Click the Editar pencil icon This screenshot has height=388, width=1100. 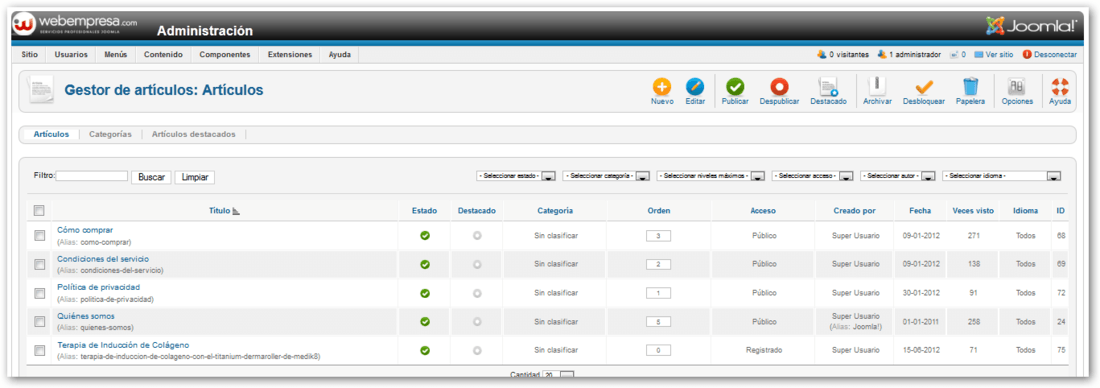[x=695, y=86]
